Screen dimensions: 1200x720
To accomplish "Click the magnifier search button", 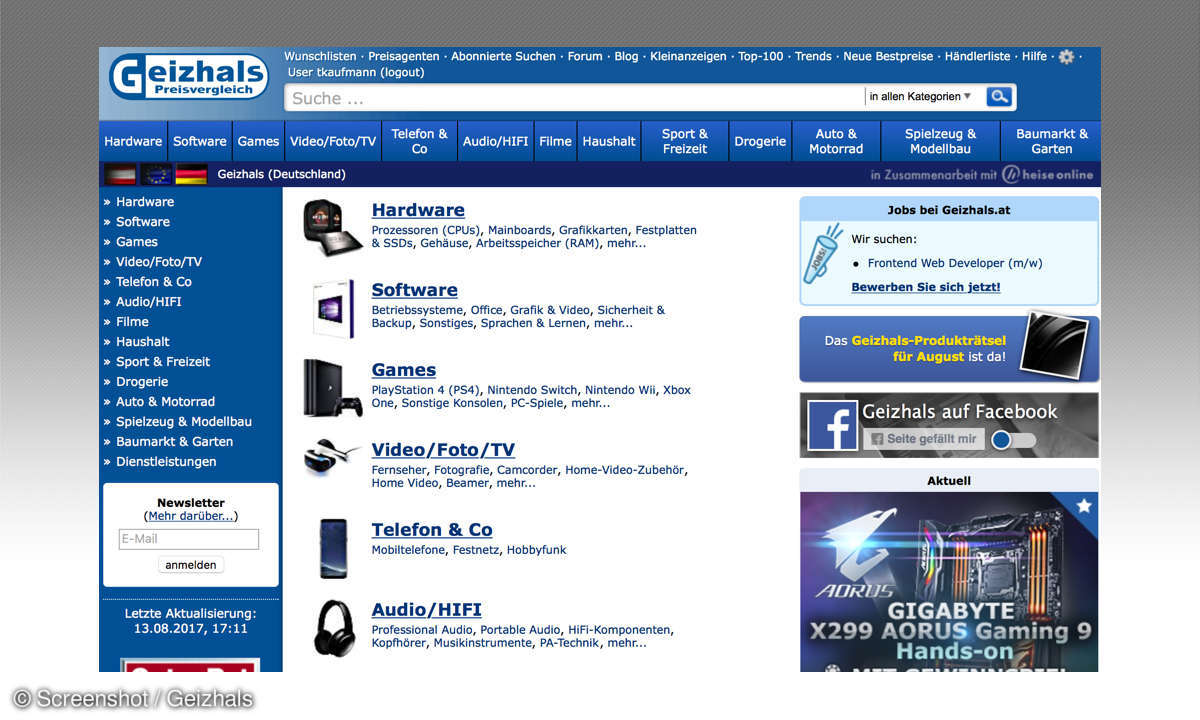I will coord(999,97).
